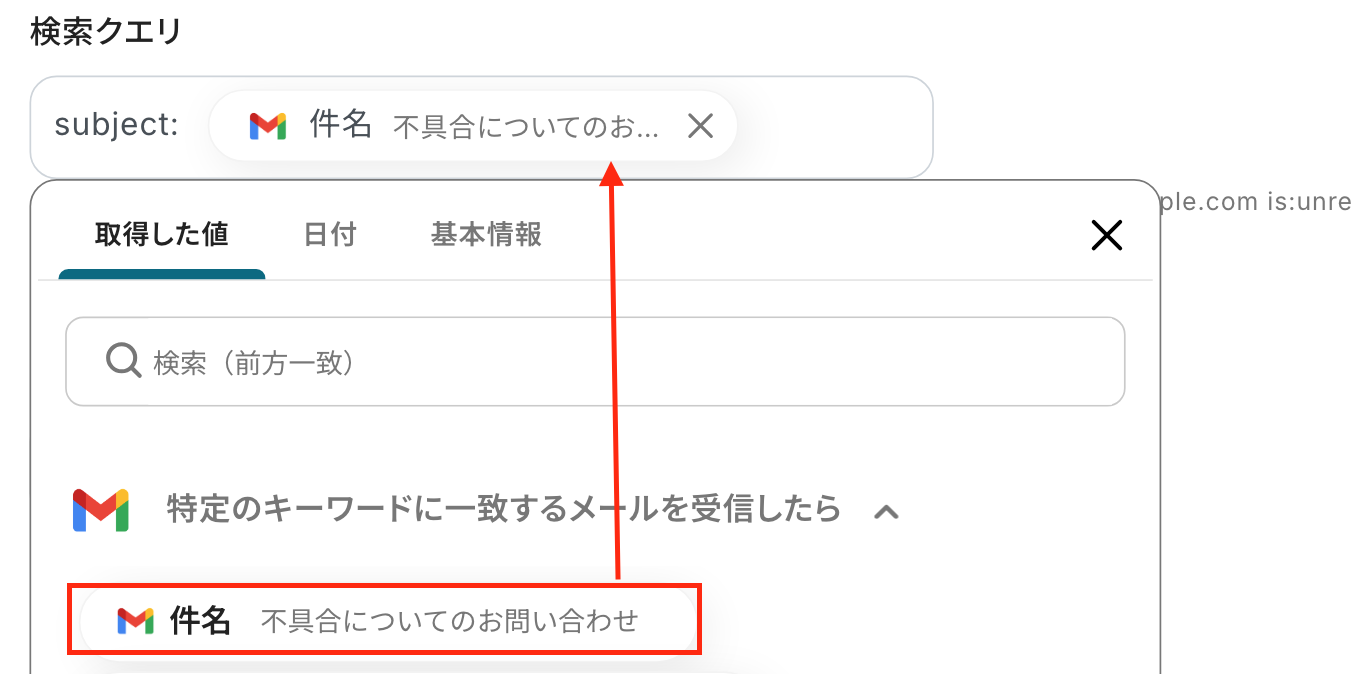Open the 日付 tab

click(330, 235)
